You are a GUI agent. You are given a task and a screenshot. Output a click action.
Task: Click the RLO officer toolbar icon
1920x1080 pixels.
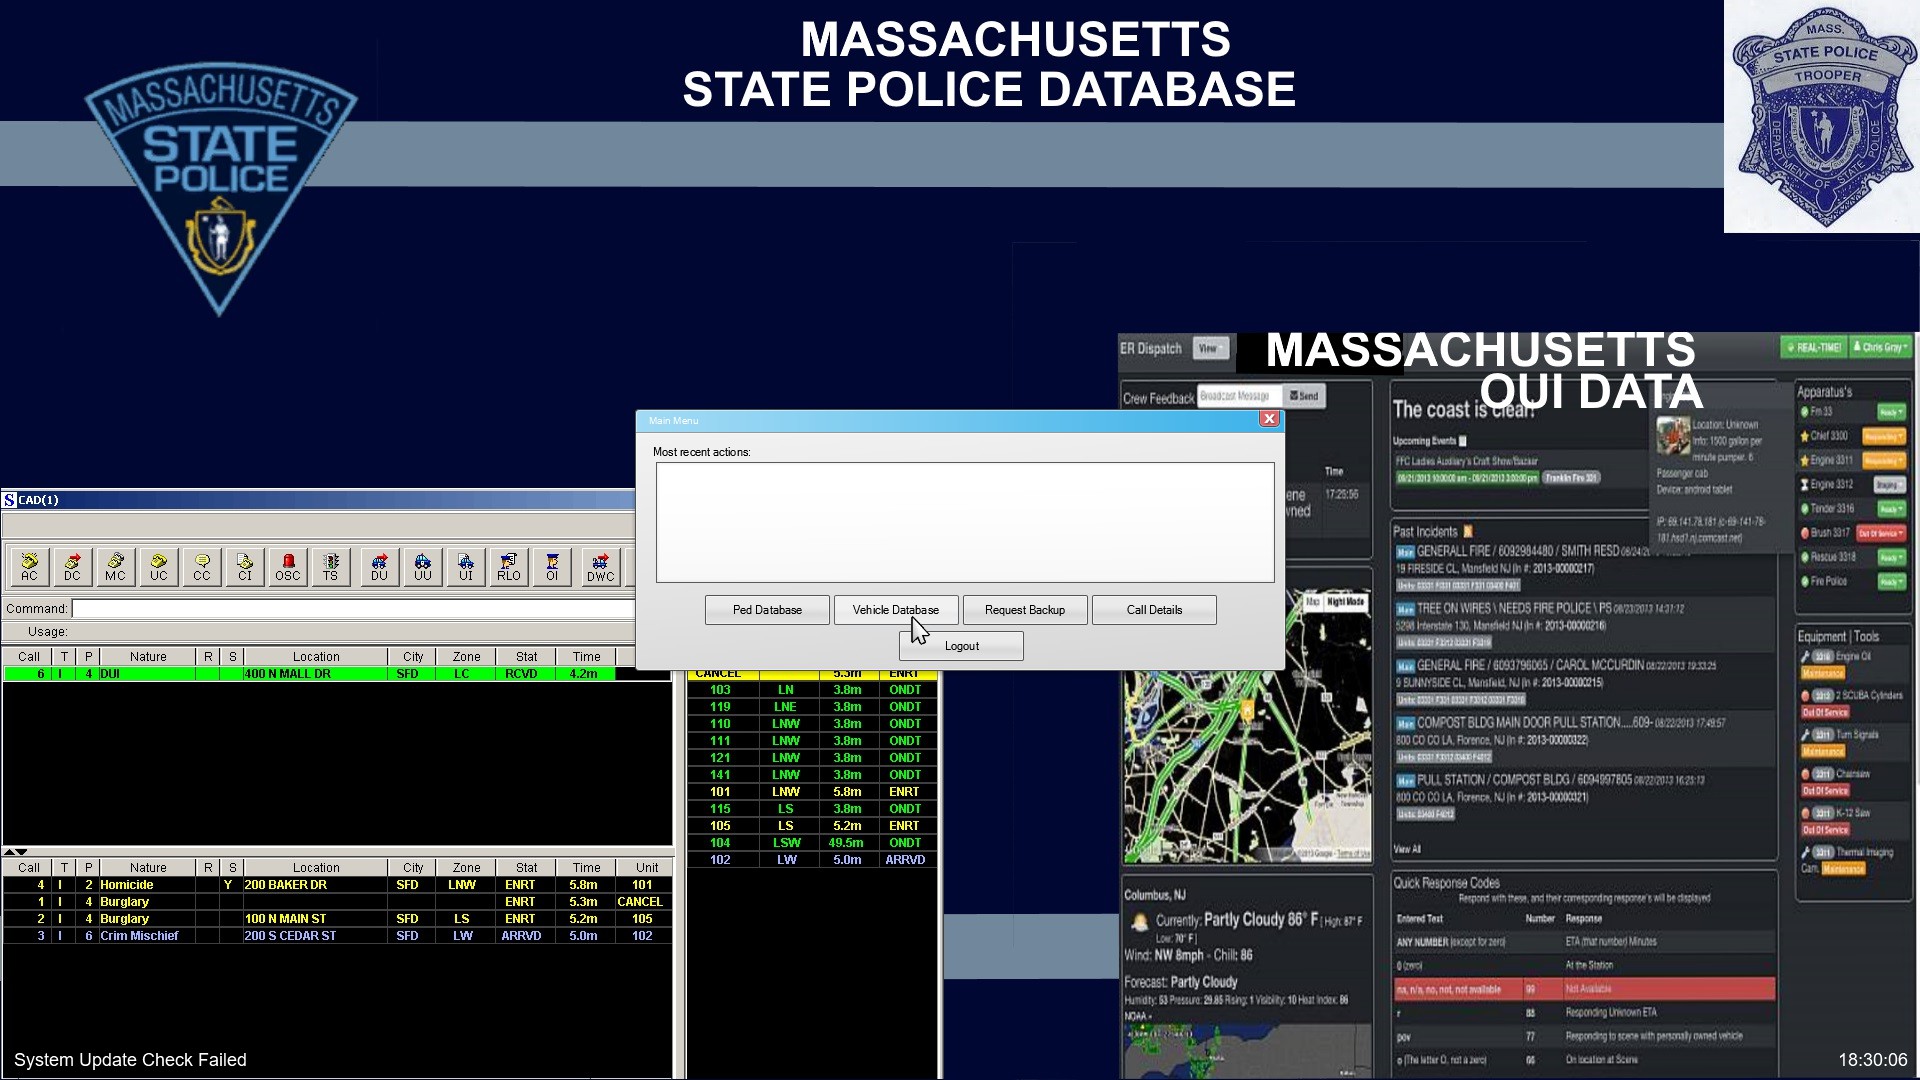[508, 566]
